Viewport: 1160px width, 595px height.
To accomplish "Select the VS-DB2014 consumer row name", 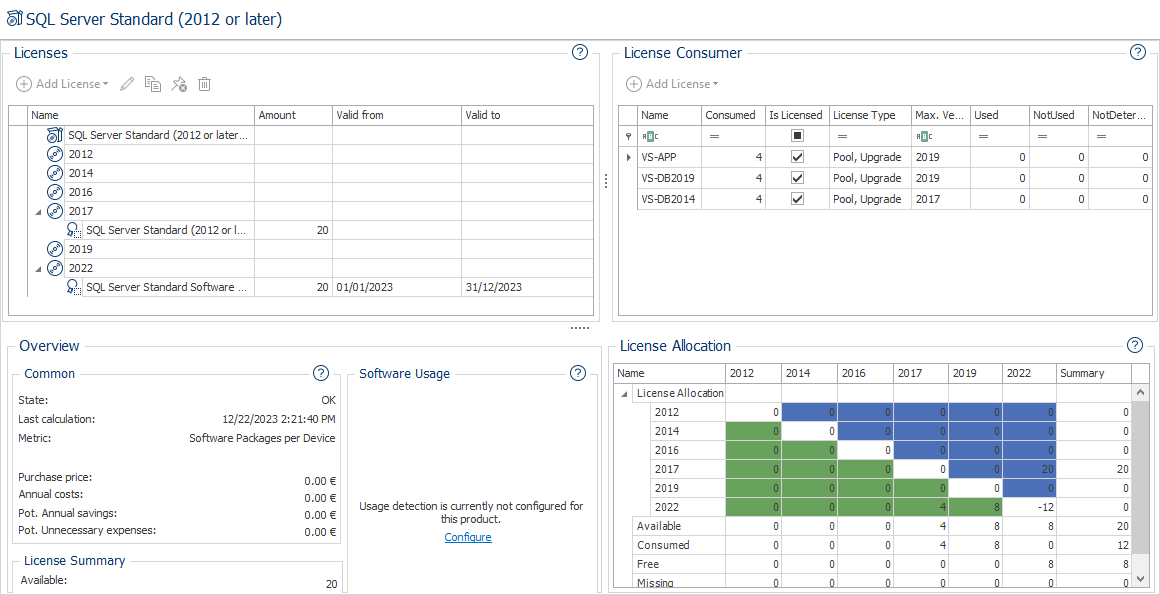I will [668, 198].
